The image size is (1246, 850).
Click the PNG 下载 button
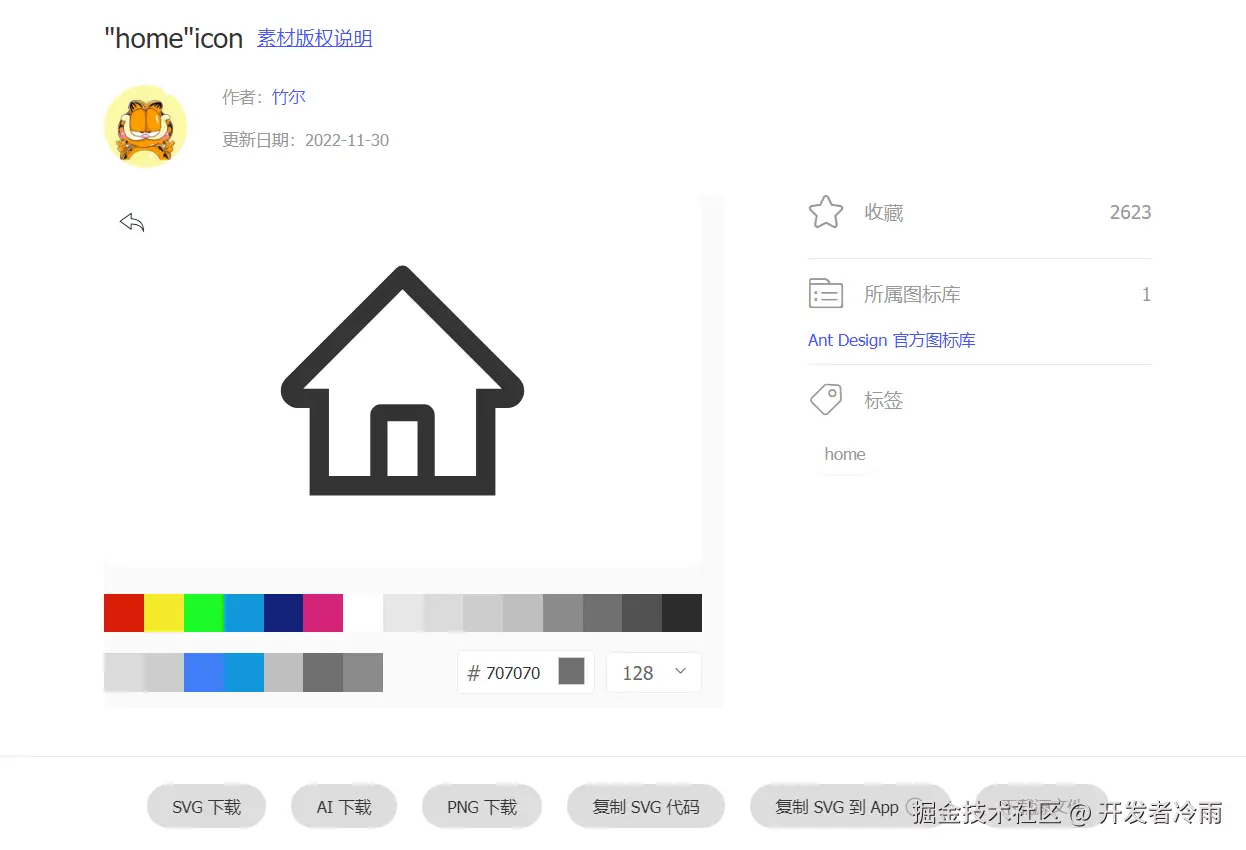pos(481,806)
